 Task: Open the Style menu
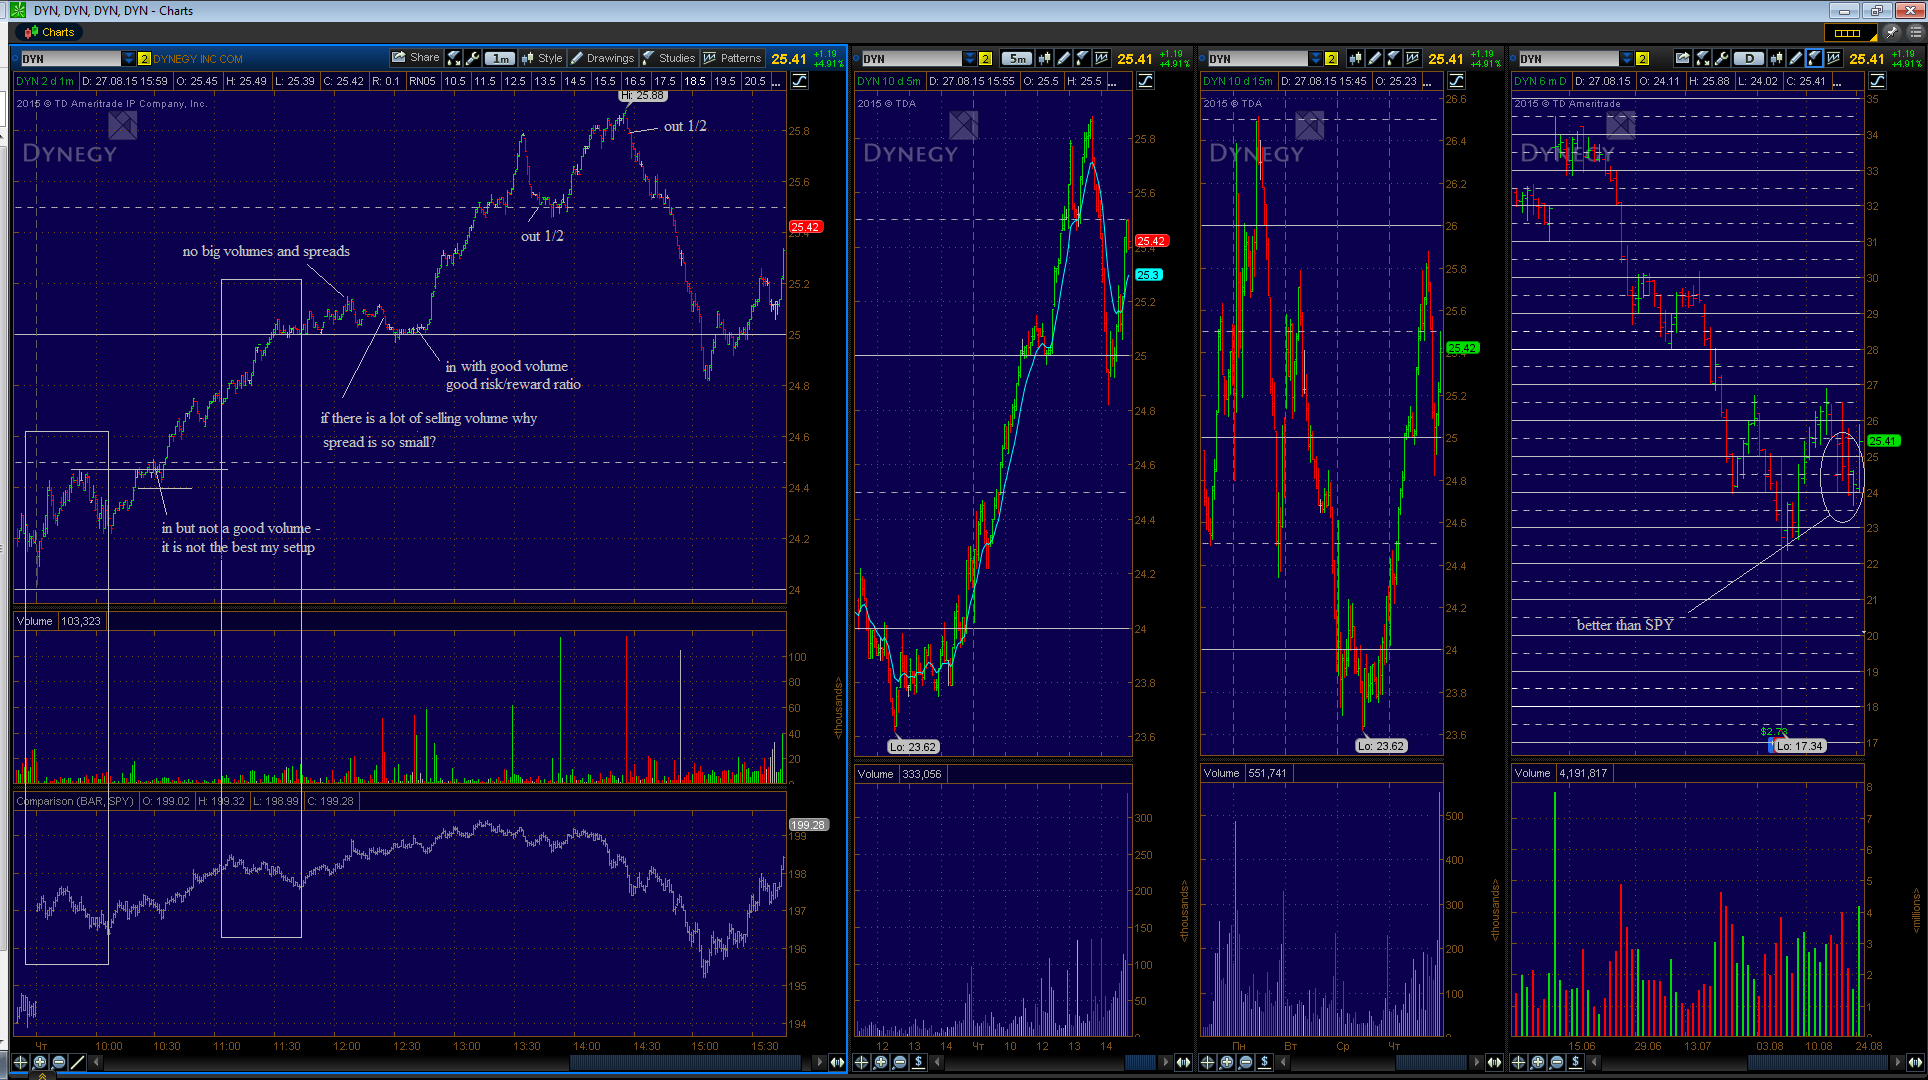click(x=543, y=58)
